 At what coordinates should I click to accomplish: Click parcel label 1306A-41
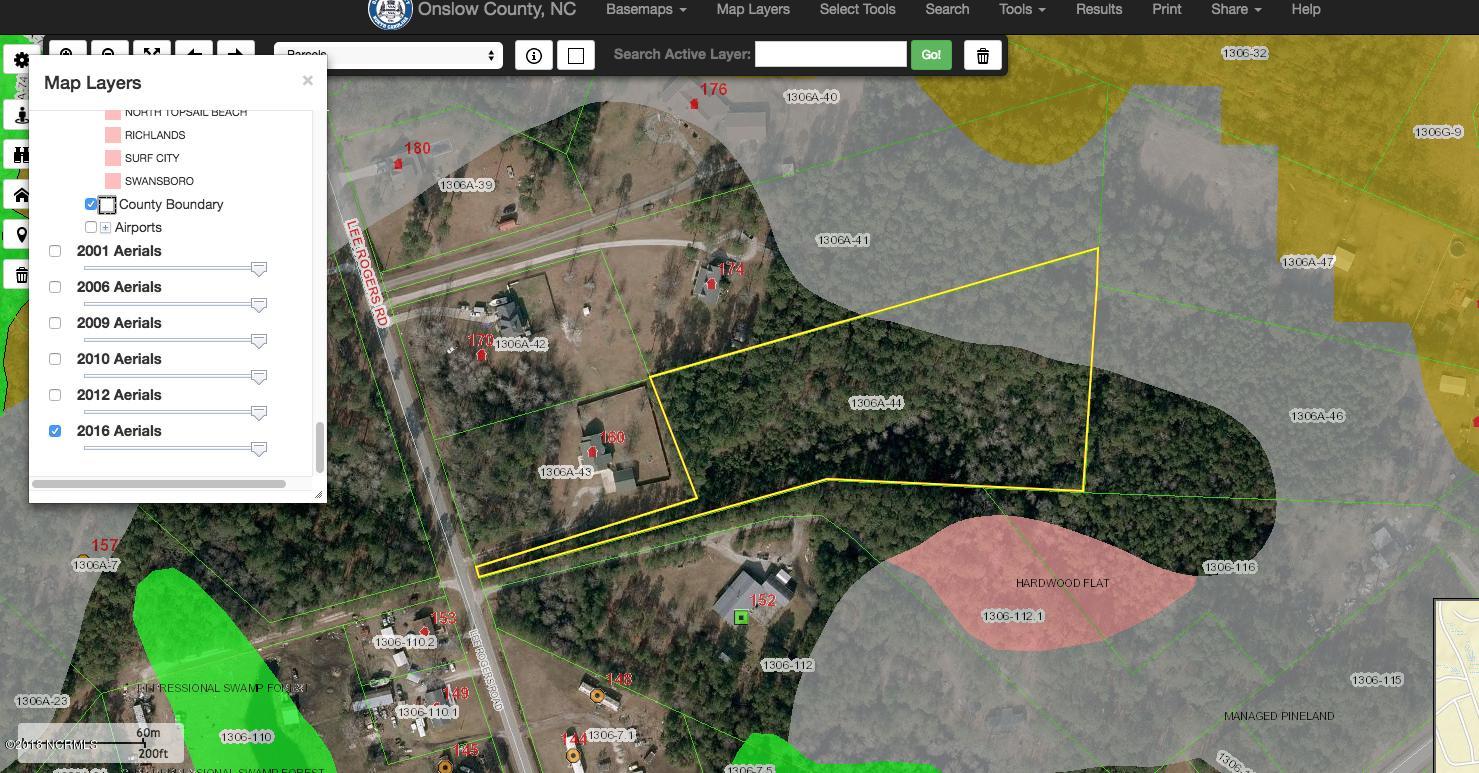coord(843,240)
